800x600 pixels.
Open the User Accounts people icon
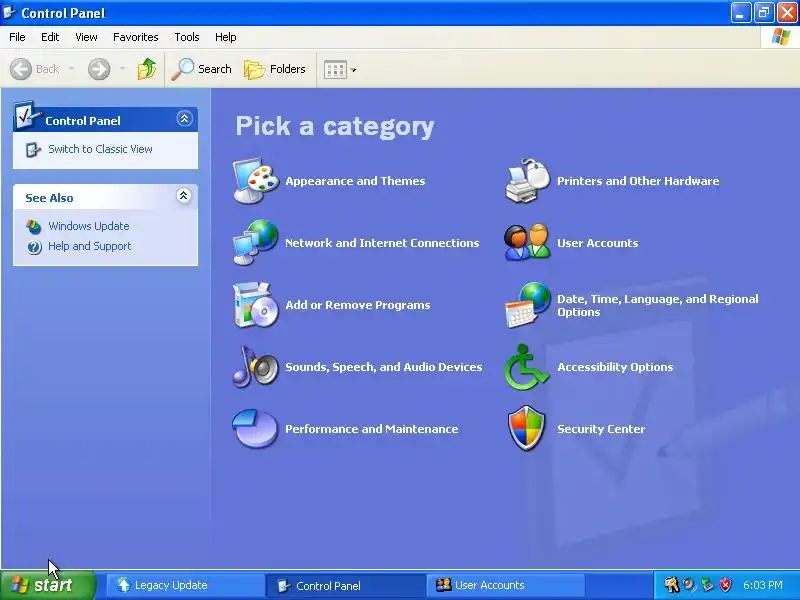pos(528,243)
